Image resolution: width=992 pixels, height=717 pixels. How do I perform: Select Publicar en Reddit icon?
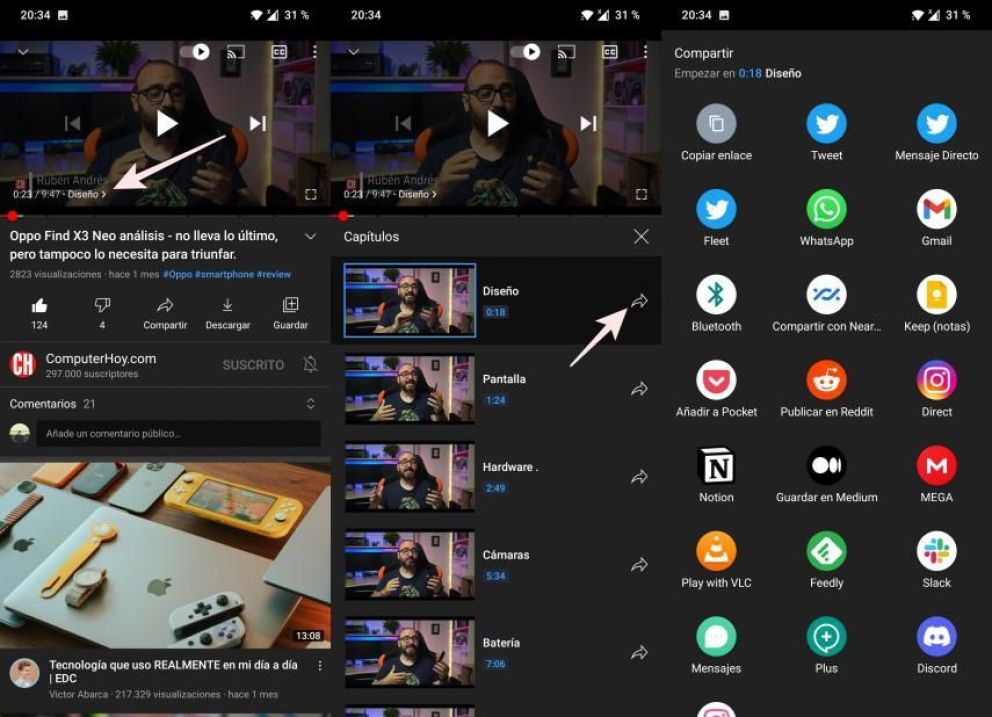826,380
